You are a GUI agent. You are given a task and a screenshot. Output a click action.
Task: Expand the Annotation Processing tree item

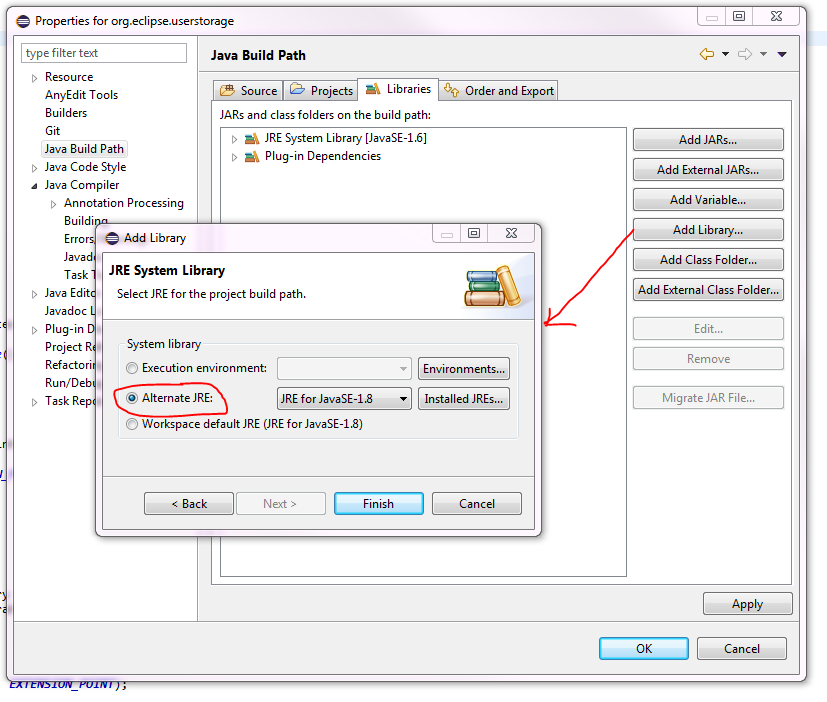53,204
